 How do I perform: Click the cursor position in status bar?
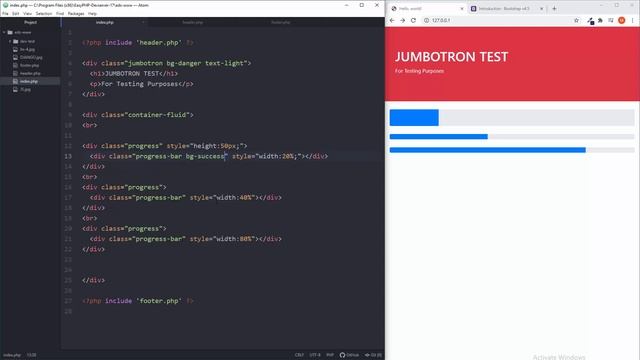[31, 355]
